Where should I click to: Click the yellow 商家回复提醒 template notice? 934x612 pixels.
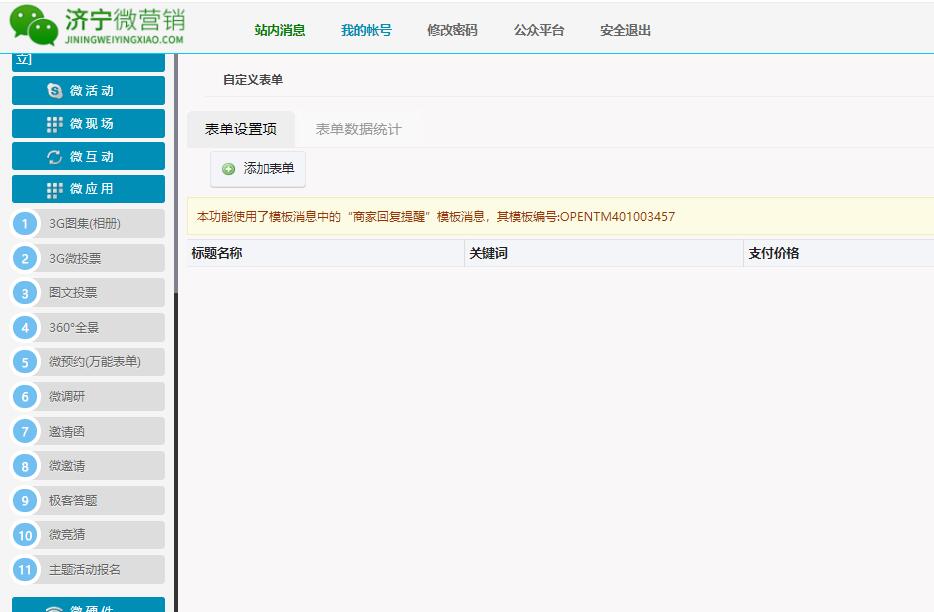[x=561, y=217]
